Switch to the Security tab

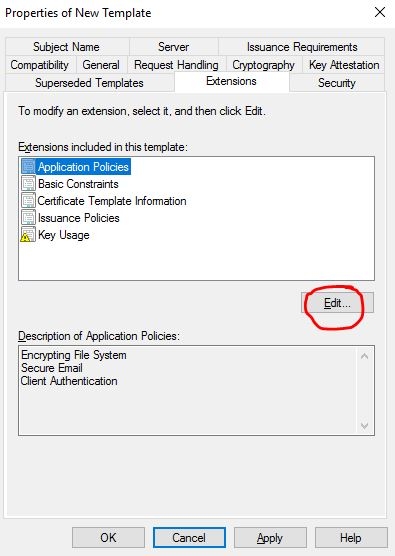(337, 83)
